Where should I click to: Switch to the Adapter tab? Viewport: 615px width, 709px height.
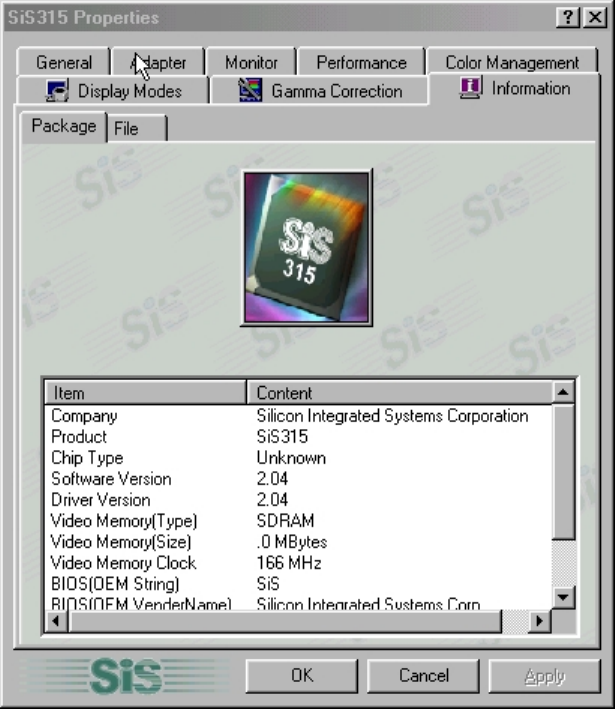158,61
